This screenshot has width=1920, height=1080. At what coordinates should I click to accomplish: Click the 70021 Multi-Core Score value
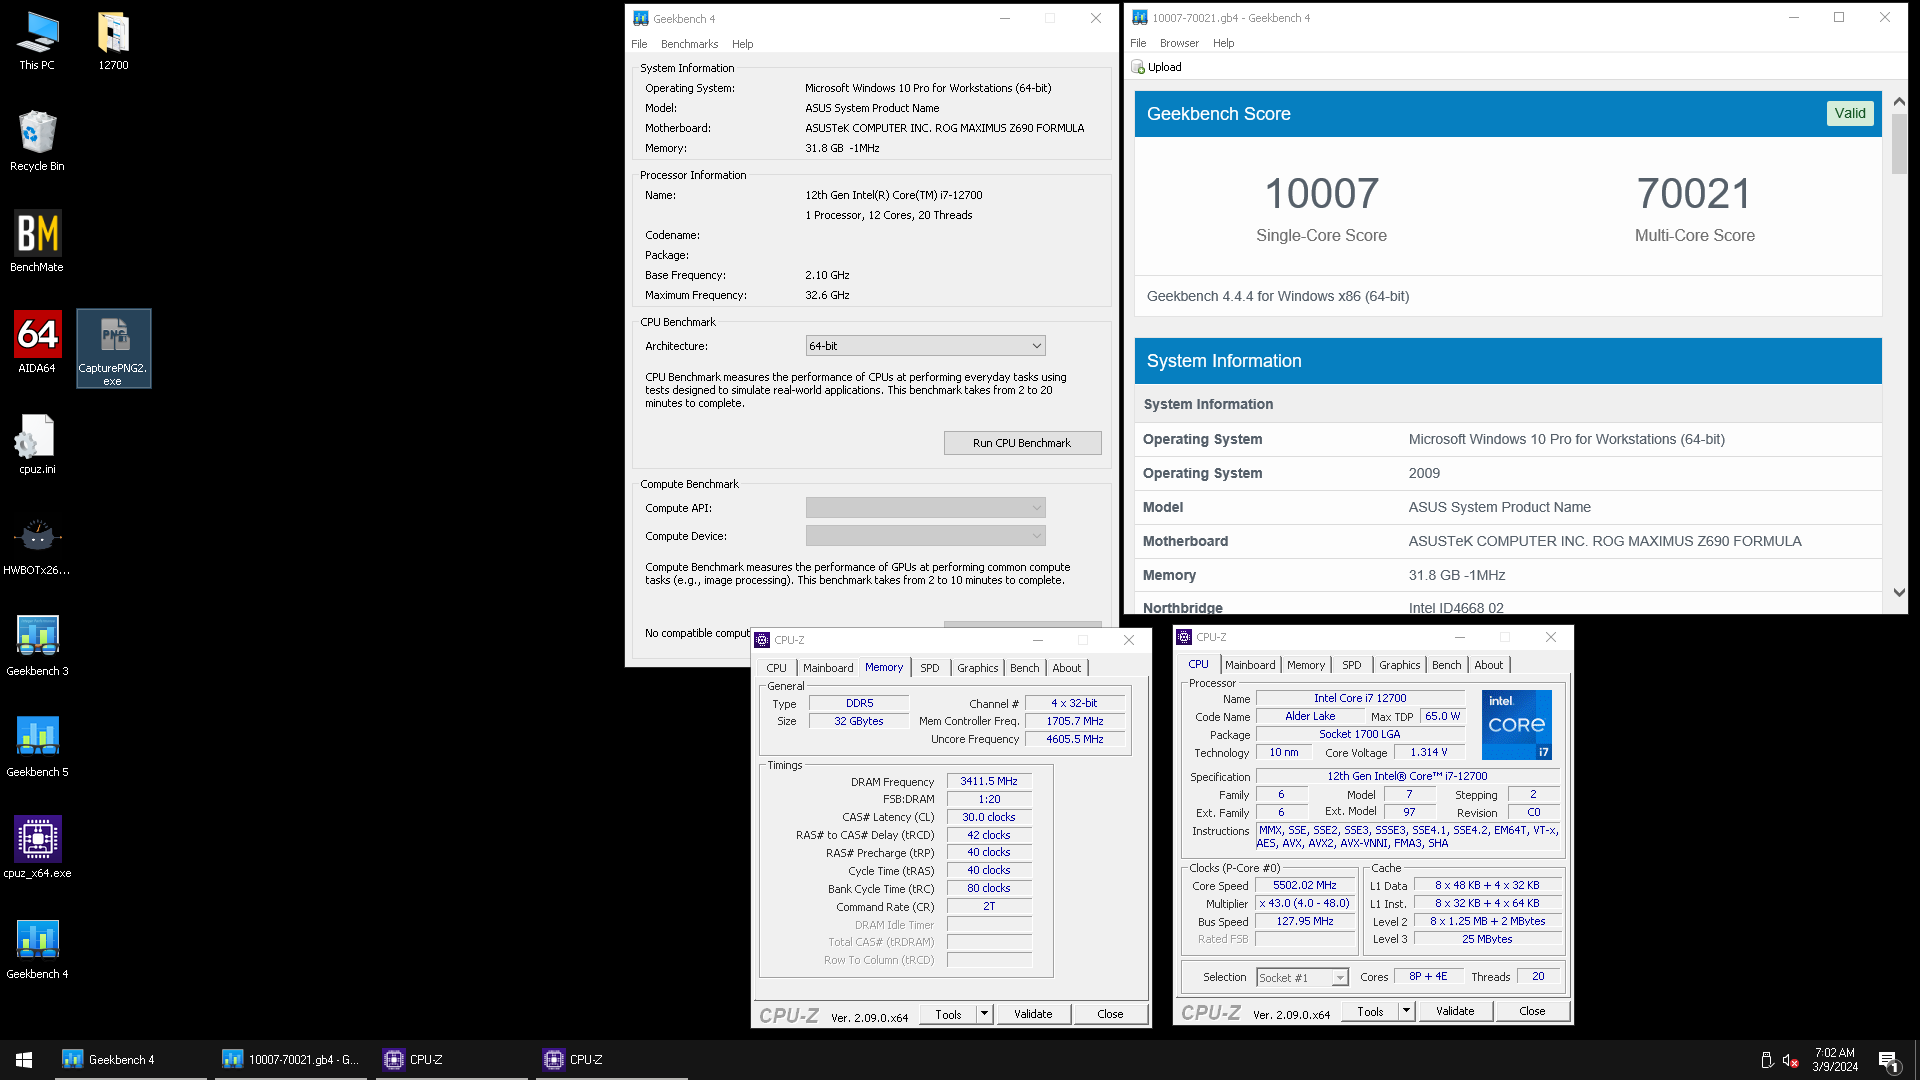(x=1694, y=193)
